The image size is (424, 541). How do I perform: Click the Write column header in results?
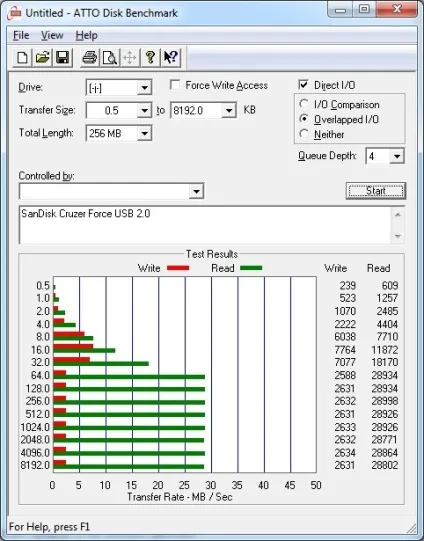[336, 268]
